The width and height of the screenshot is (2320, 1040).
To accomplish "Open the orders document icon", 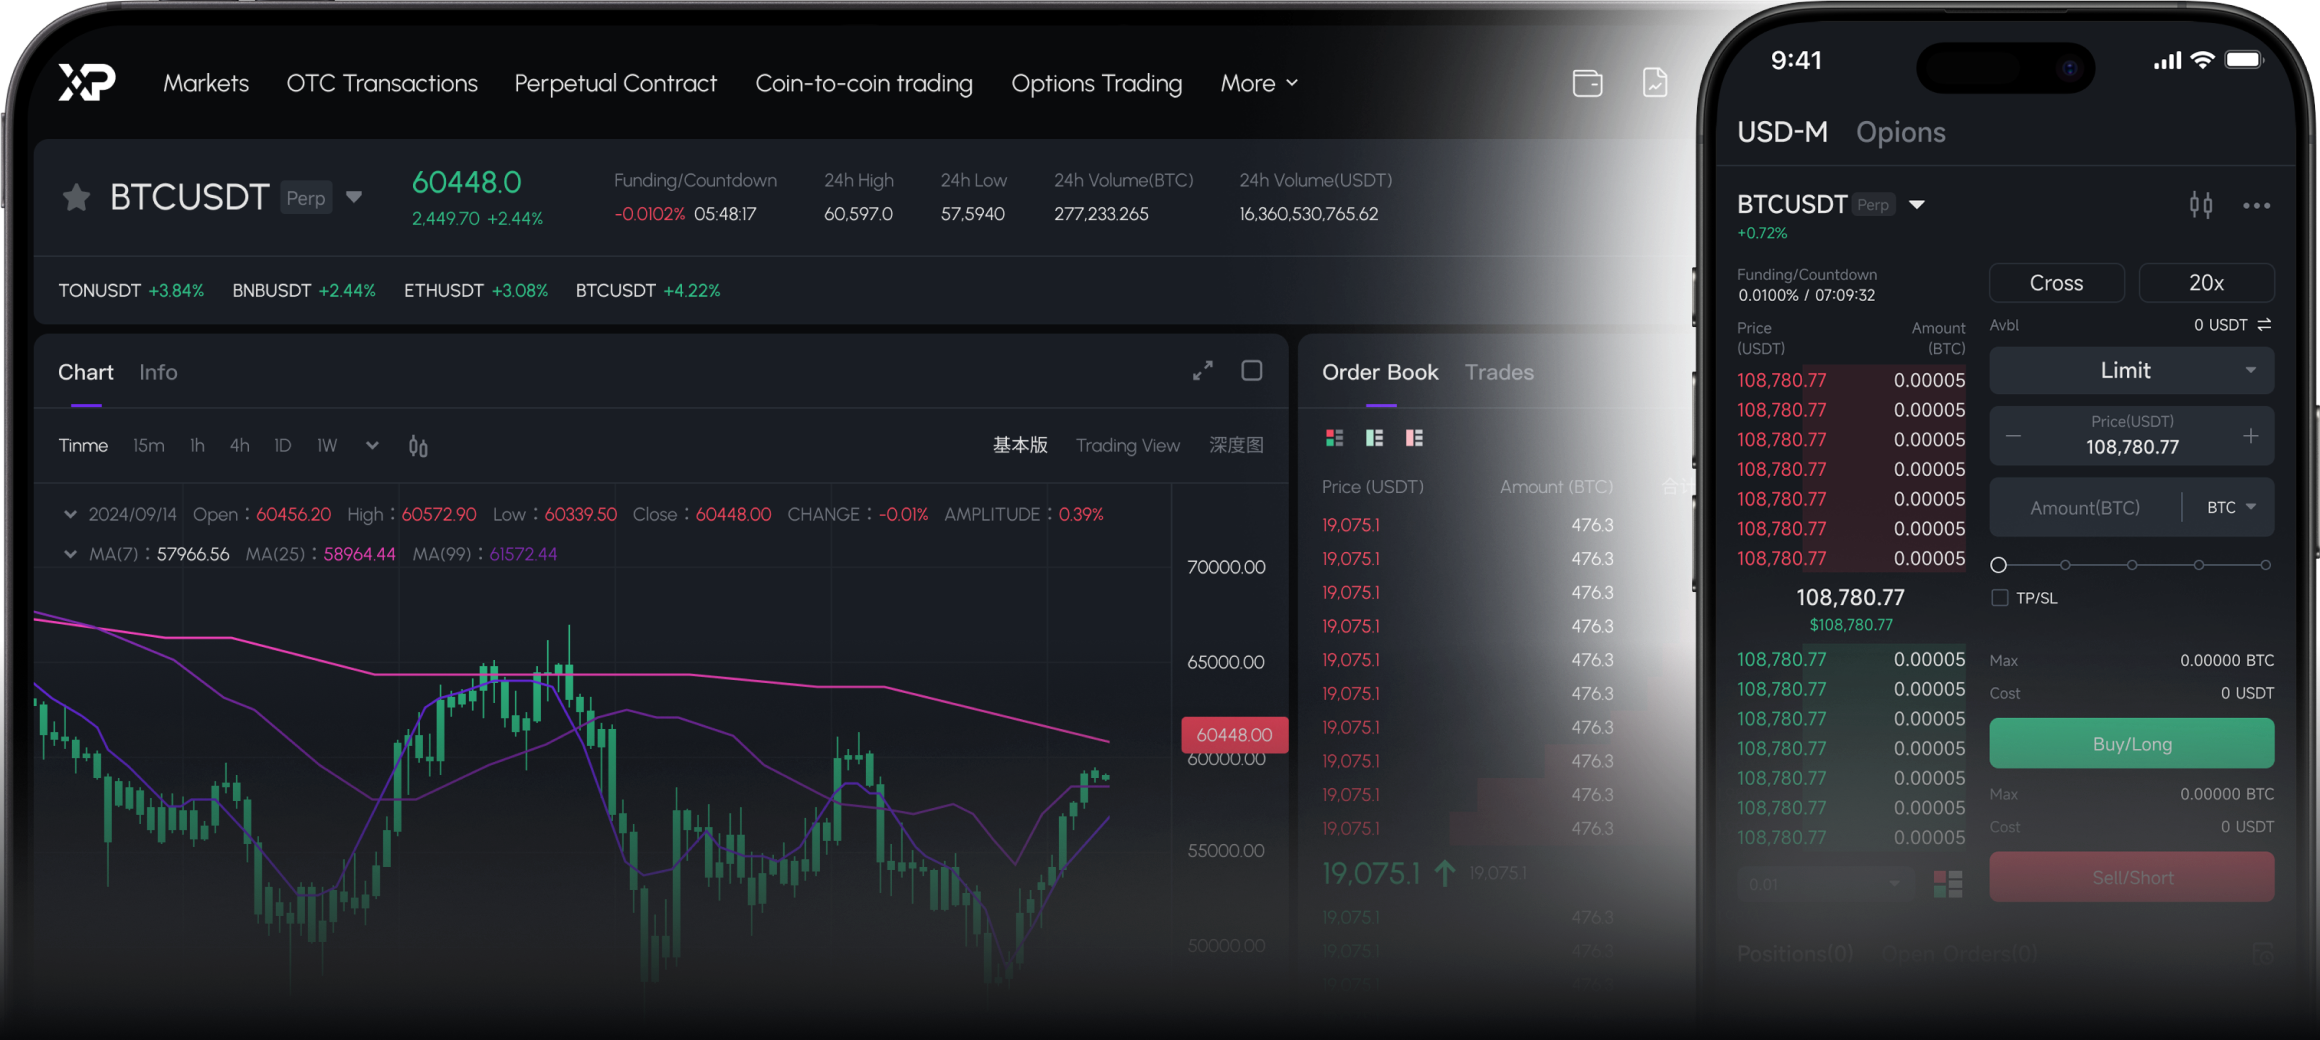I will [1655, 83].
